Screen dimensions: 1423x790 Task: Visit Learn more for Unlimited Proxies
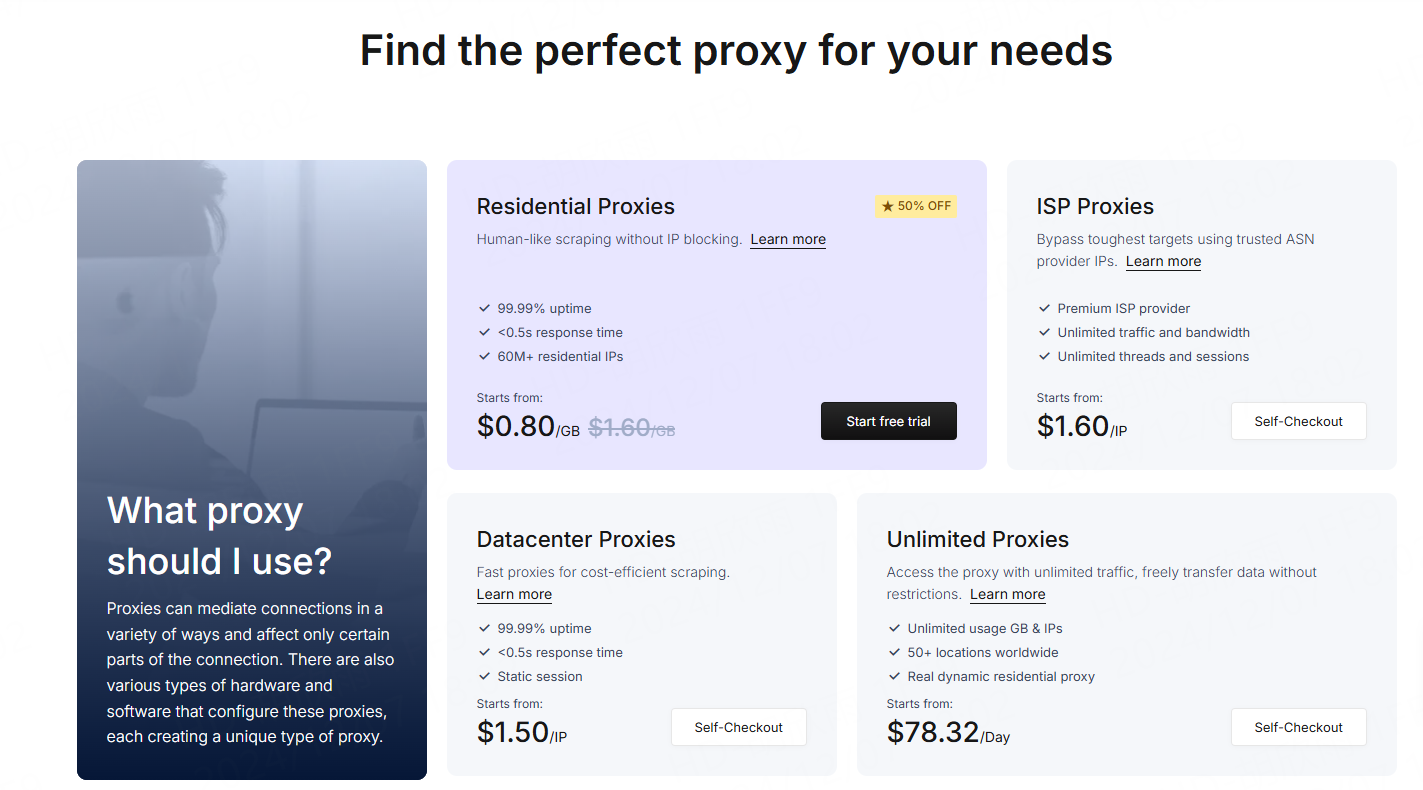pos(1007,594)
